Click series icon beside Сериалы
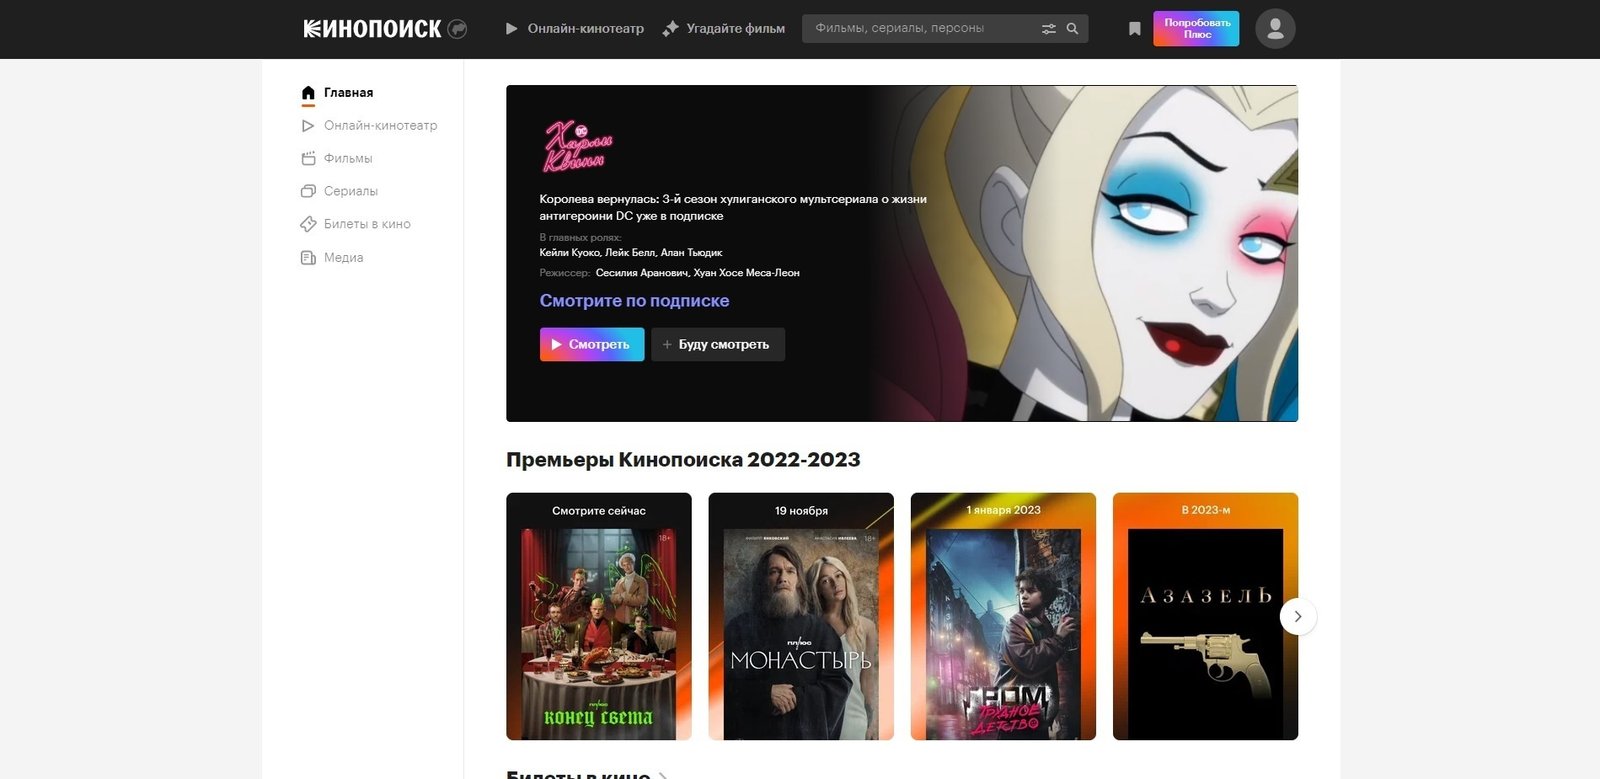 308,191
